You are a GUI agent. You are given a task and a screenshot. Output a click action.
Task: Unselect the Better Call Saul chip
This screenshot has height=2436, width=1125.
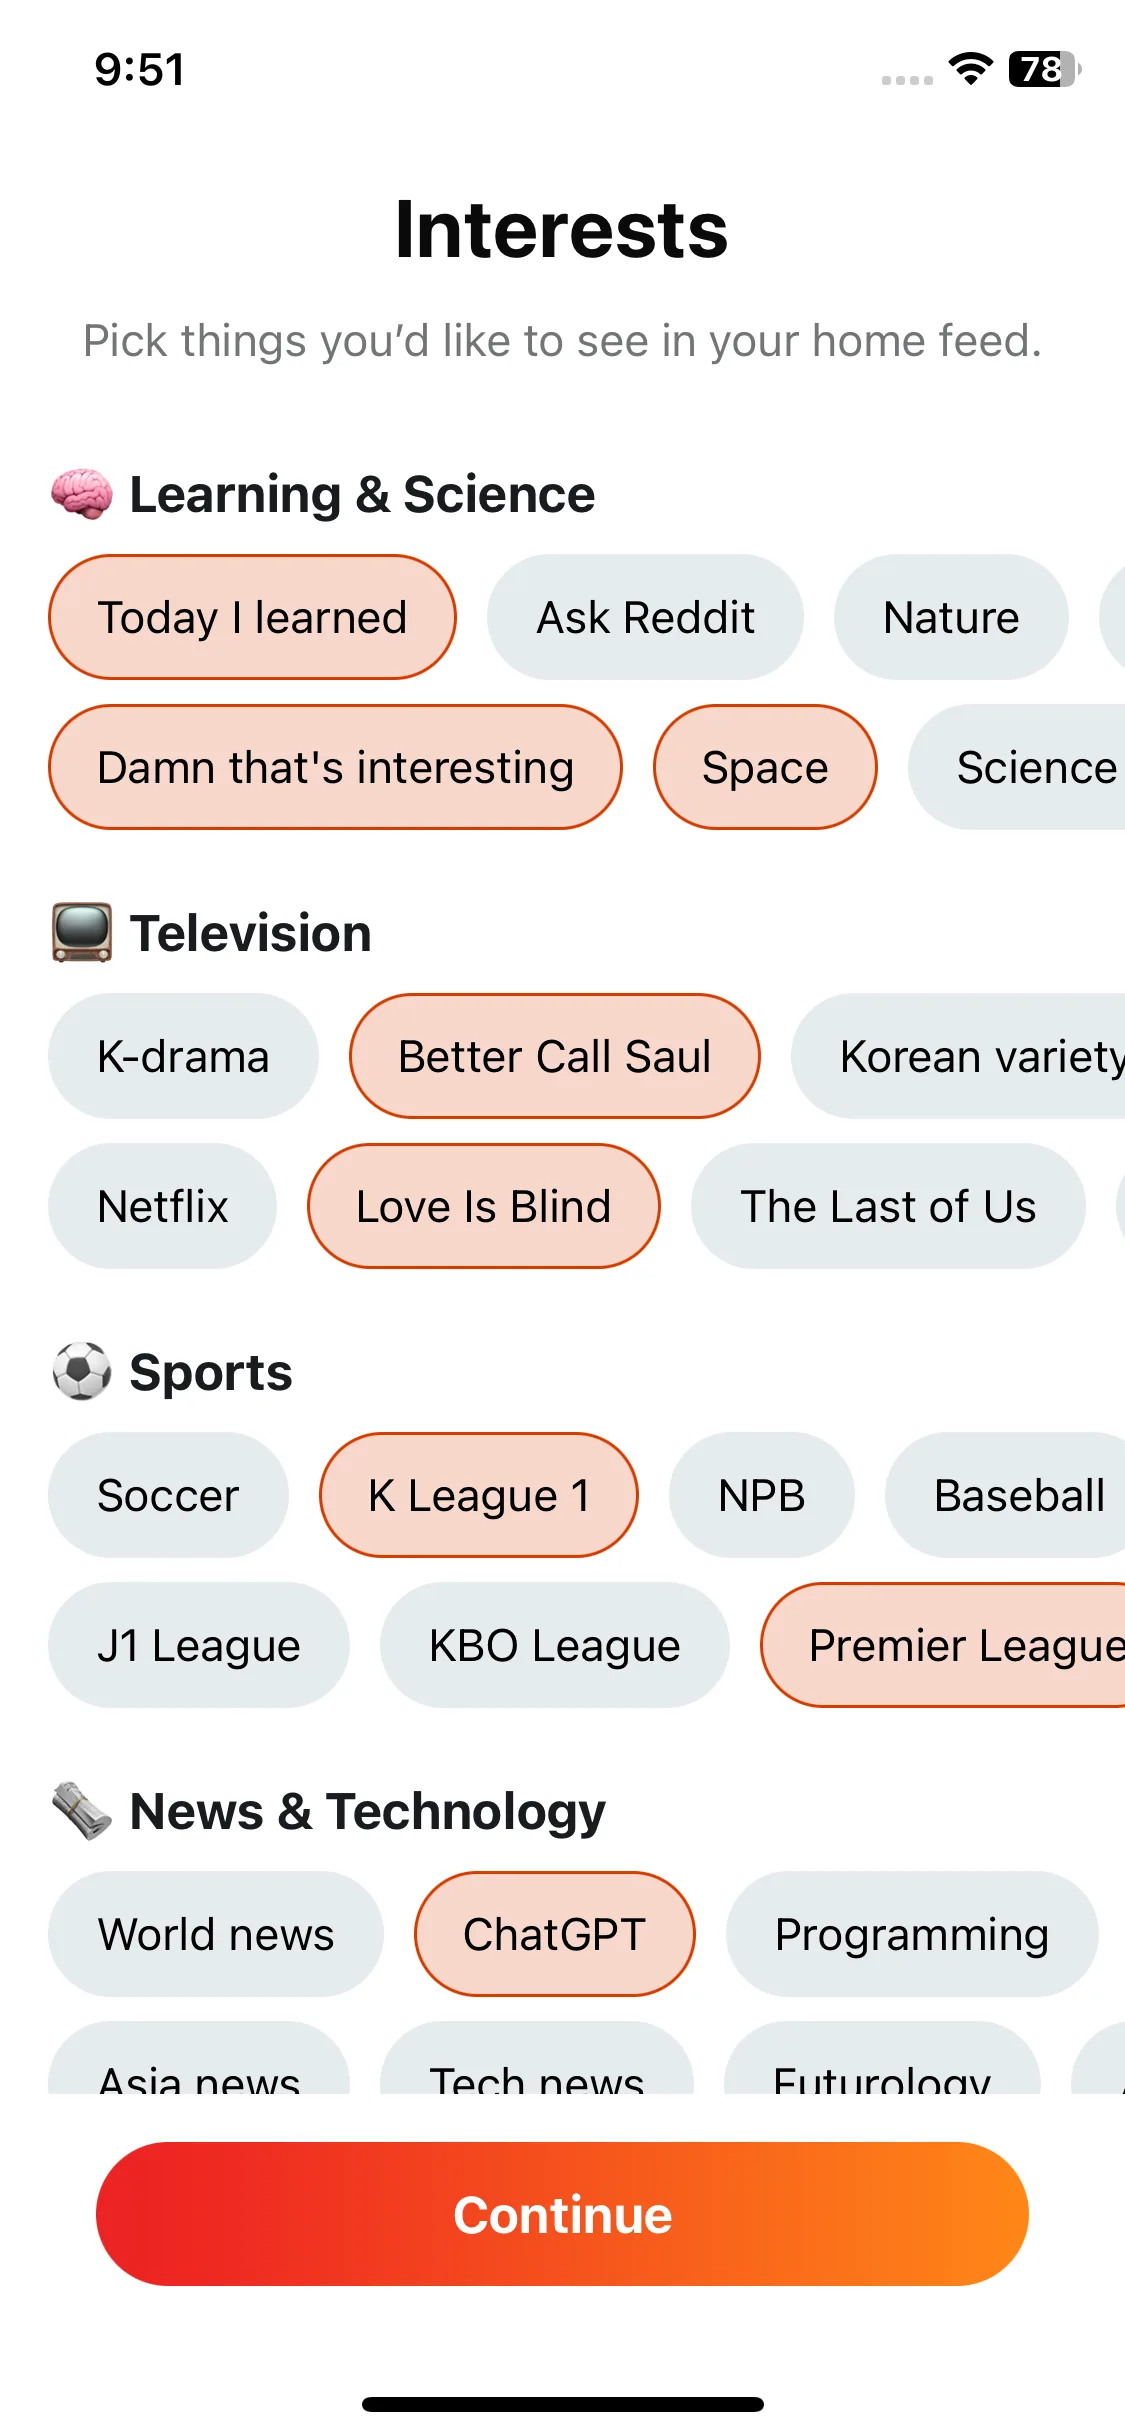click(555, 1056)
